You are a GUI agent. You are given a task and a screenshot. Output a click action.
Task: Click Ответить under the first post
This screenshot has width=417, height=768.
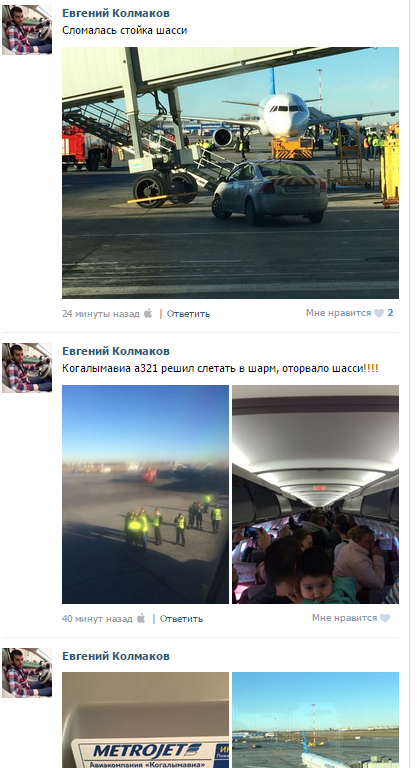point(188,313)
